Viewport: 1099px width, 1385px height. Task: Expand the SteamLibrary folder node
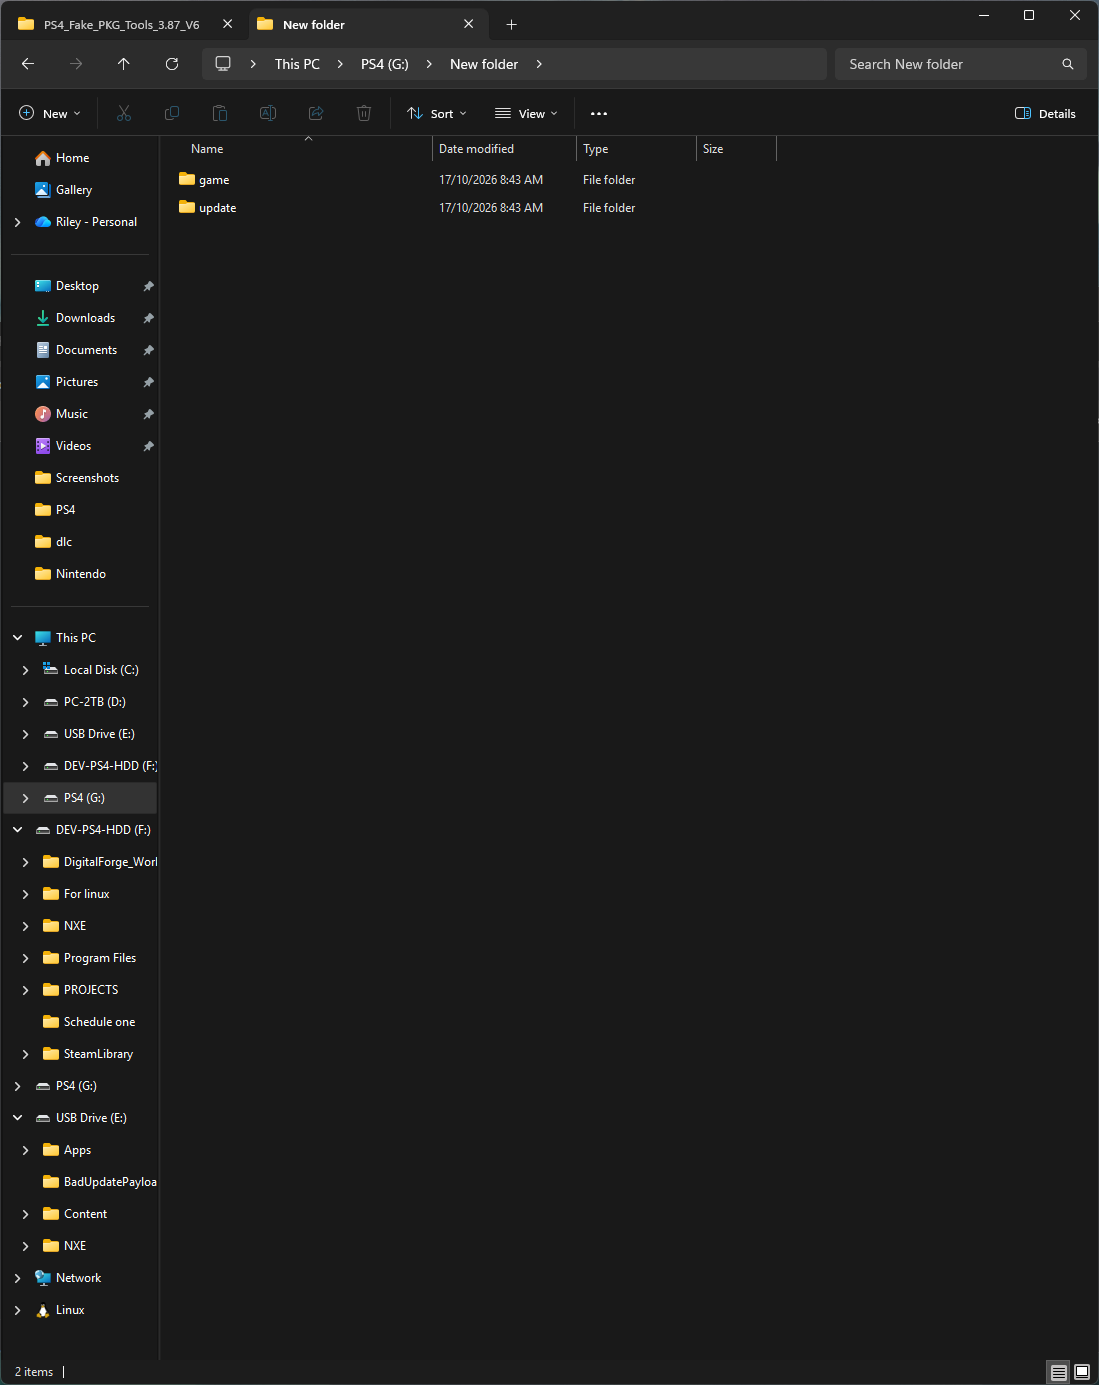[x=25, y=1054]
